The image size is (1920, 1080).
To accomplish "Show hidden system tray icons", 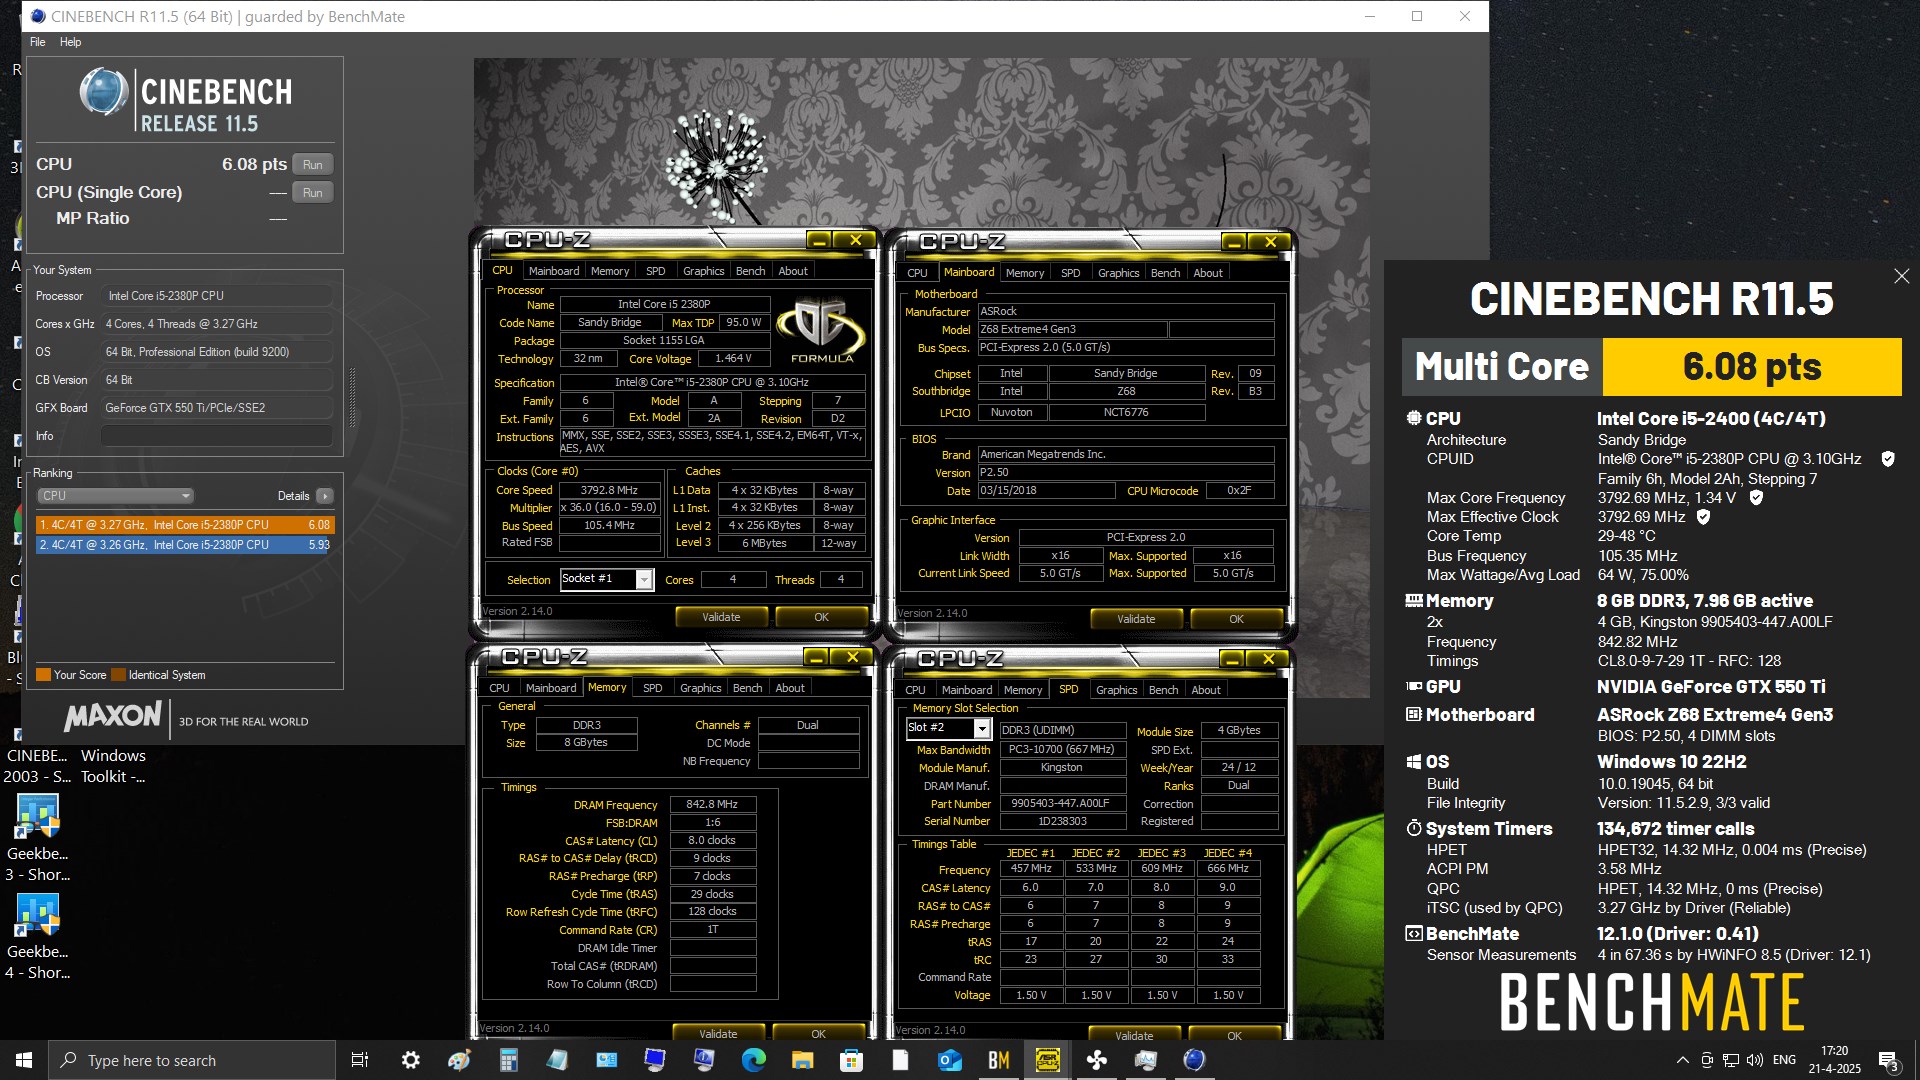I will point(1682,1060).
